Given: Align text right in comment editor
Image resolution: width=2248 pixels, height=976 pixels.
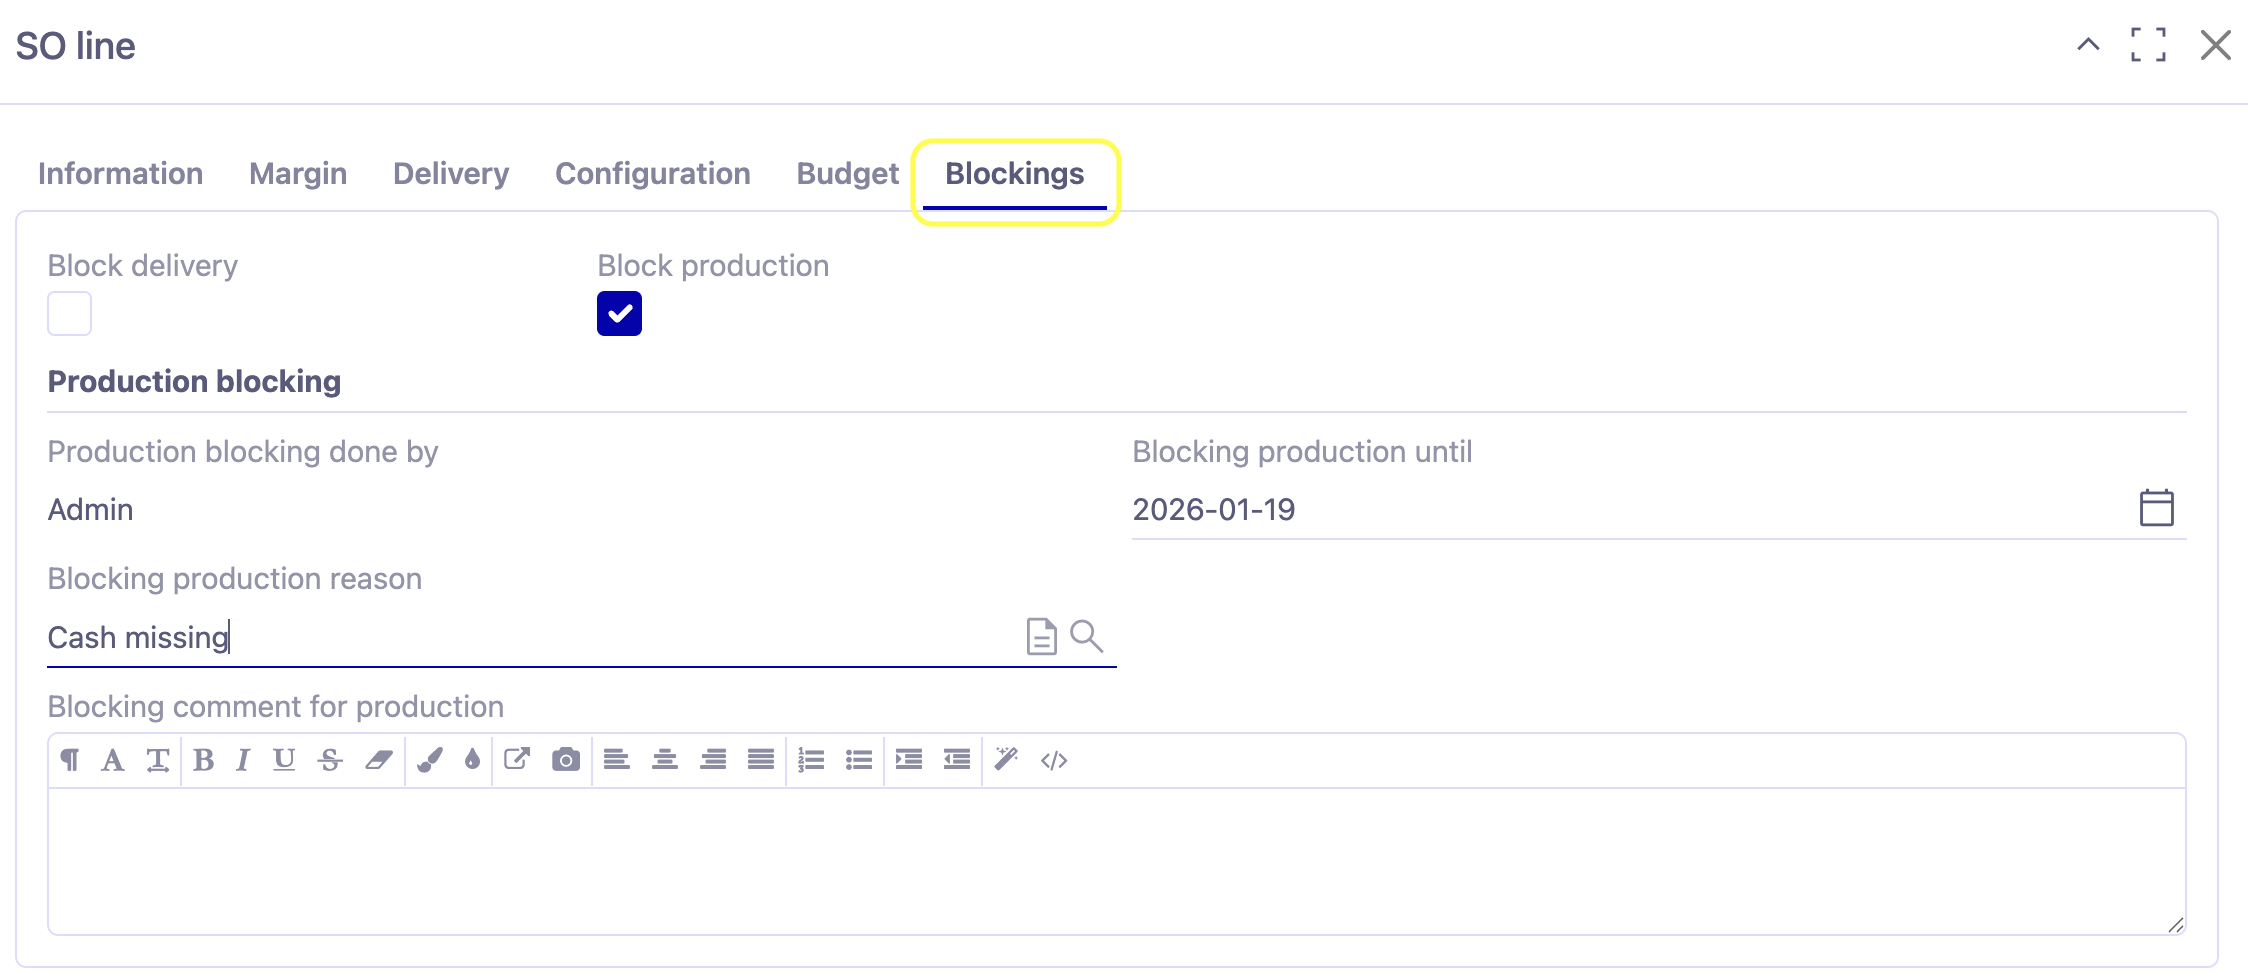Looking at the screenshot, I should click(713, 760).
